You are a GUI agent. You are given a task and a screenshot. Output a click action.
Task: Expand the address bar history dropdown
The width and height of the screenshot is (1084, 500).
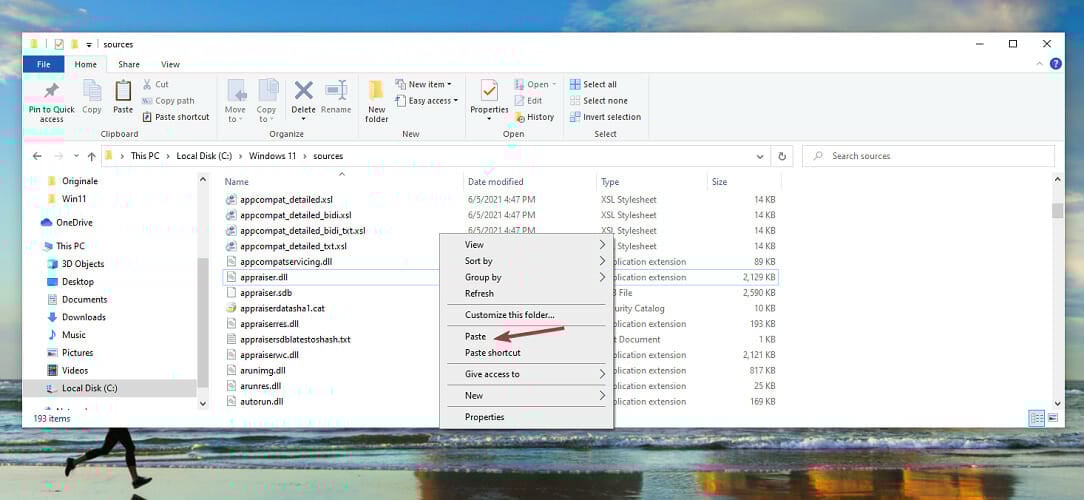tap(761, 156)
